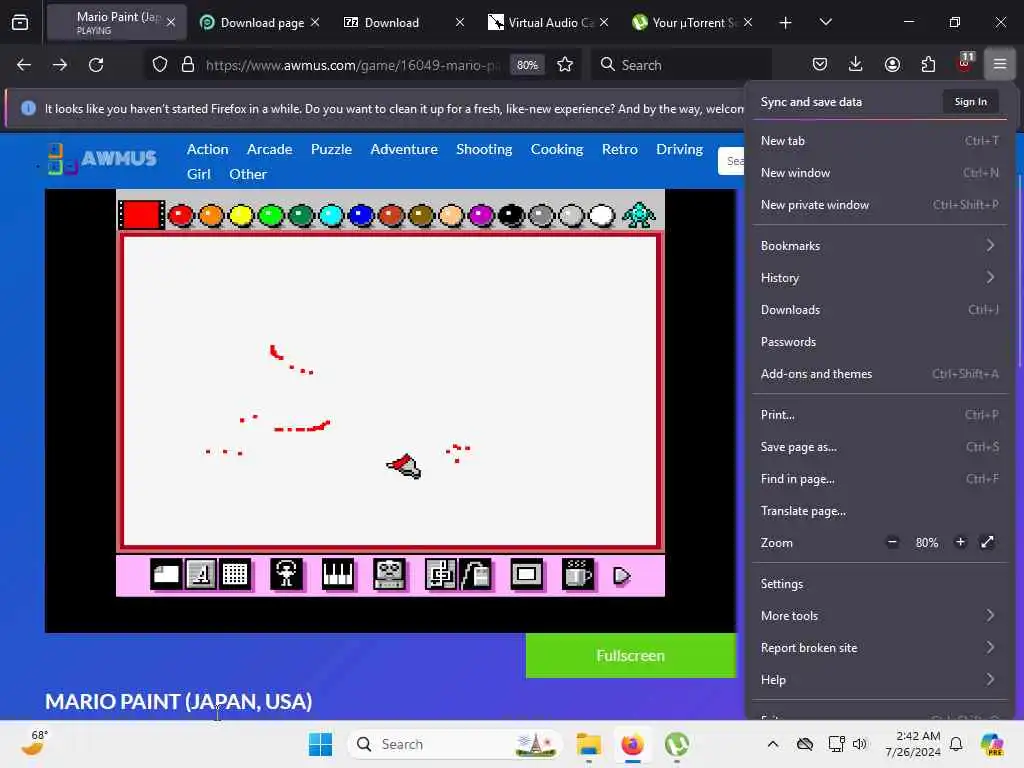The height and width of the screenshot is (768, 1024).
Task: Open the Firefox account icon
Action: 892,64
